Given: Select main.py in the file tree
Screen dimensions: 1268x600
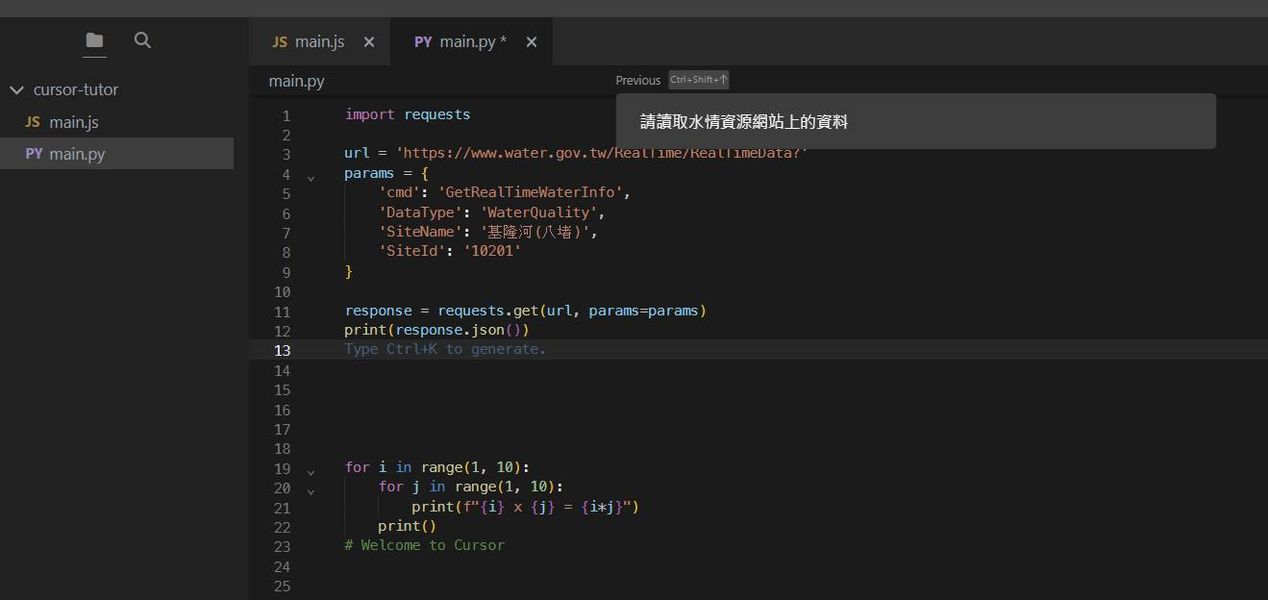Looking at the screenshot, I should pos(77,154).
